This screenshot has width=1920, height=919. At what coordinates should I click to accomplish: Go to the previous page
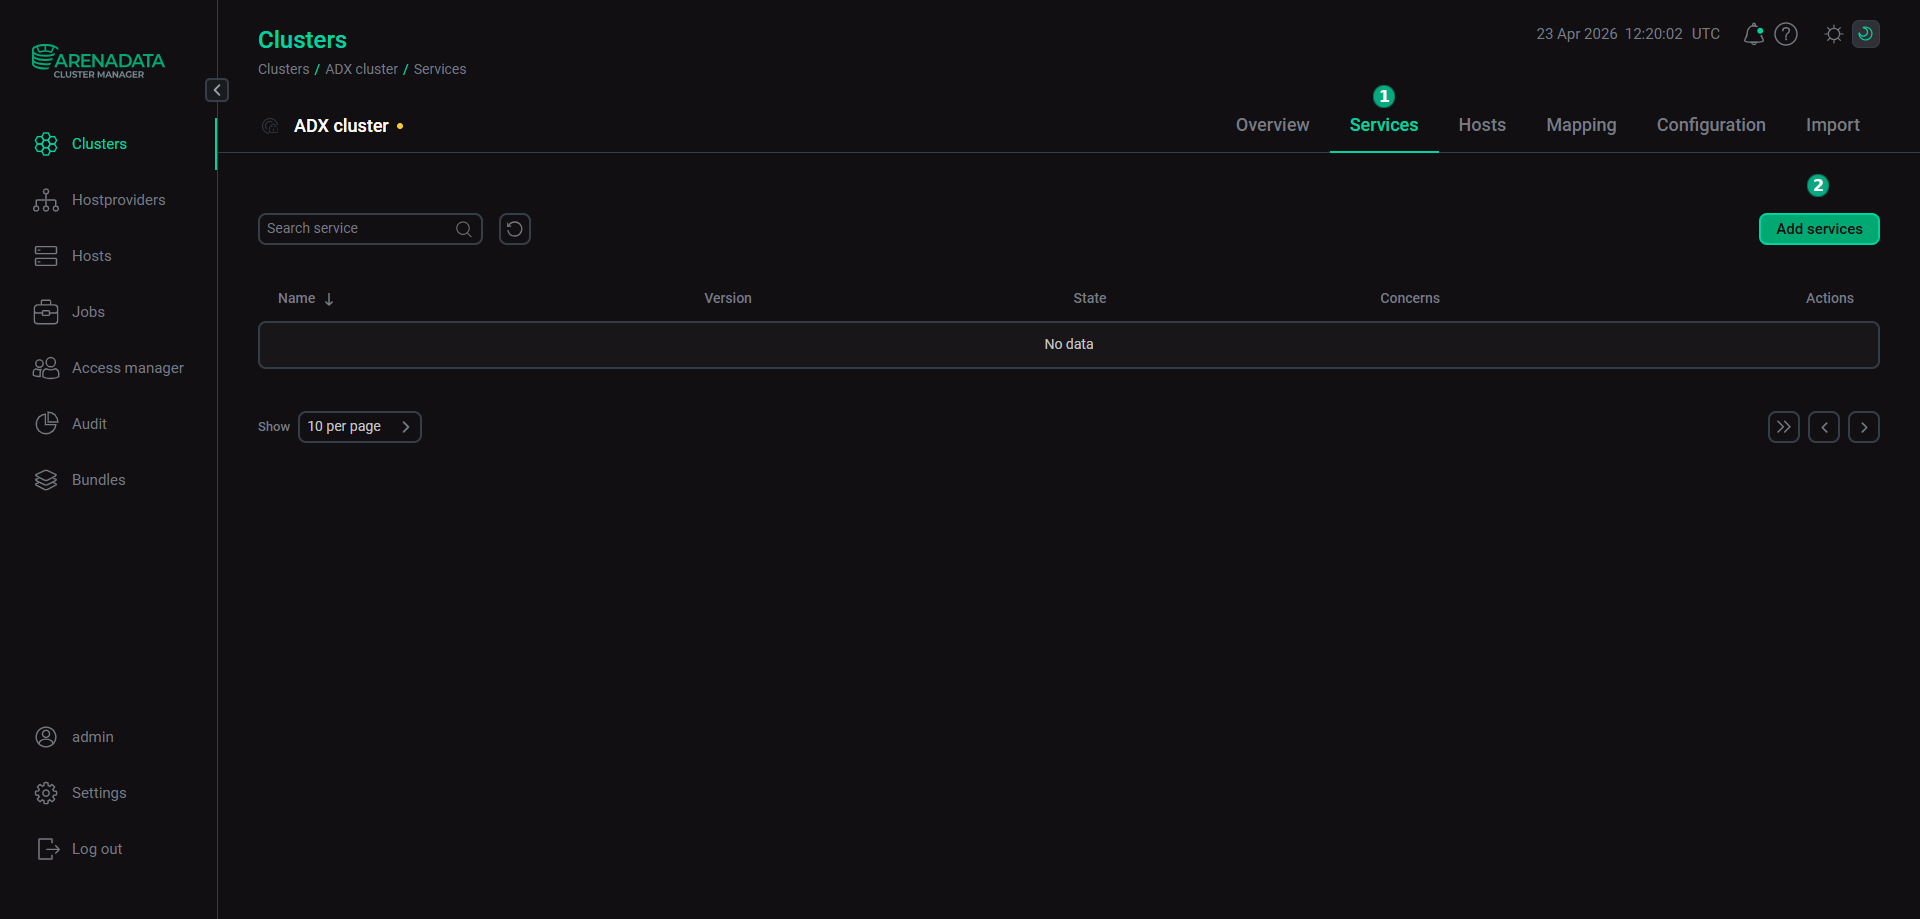[x=1824, y=427]
